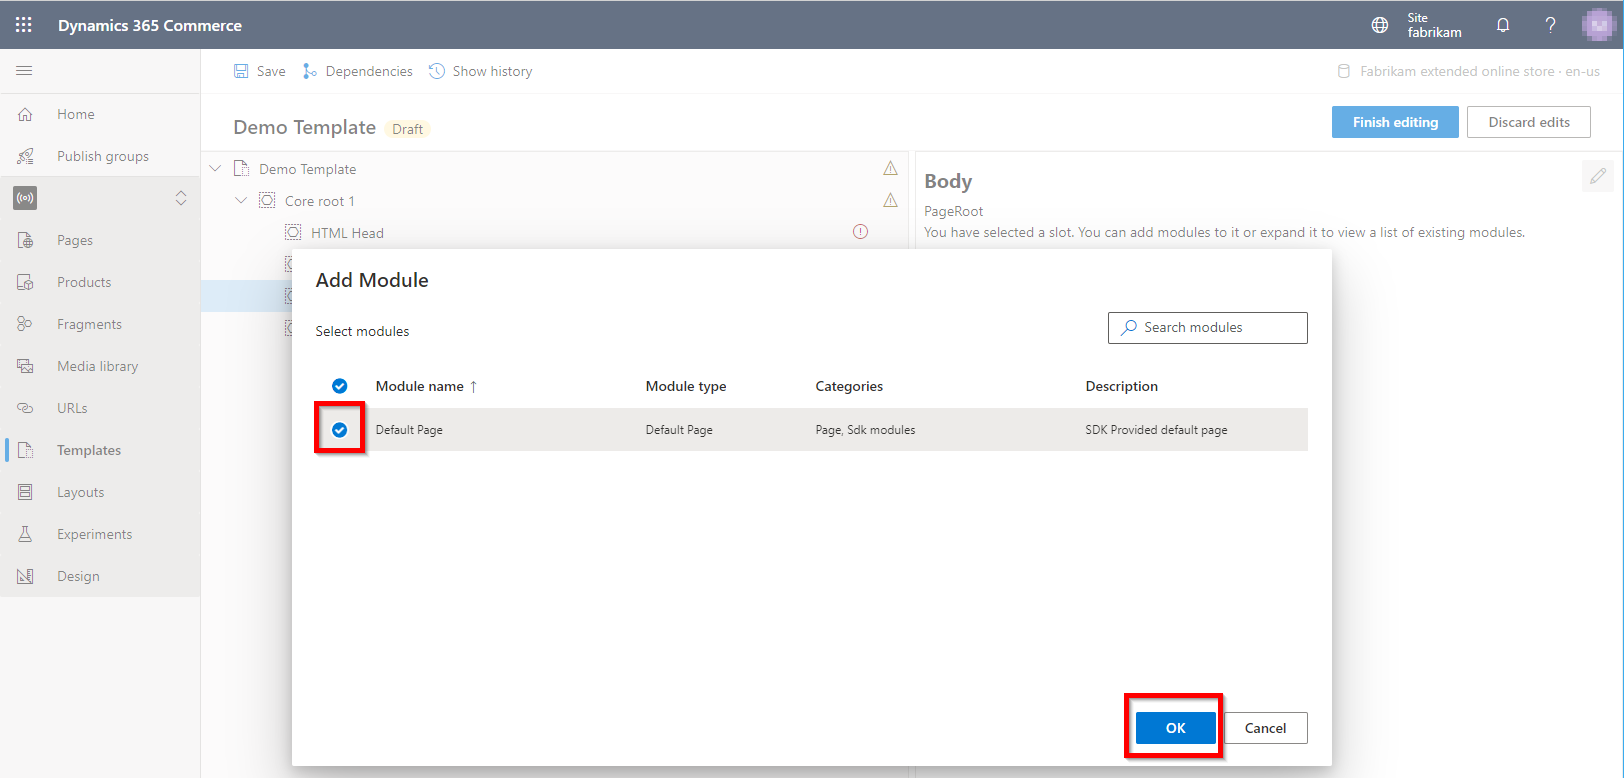
Task: Collapse the Core root 1 node
Action: [241, 201]
